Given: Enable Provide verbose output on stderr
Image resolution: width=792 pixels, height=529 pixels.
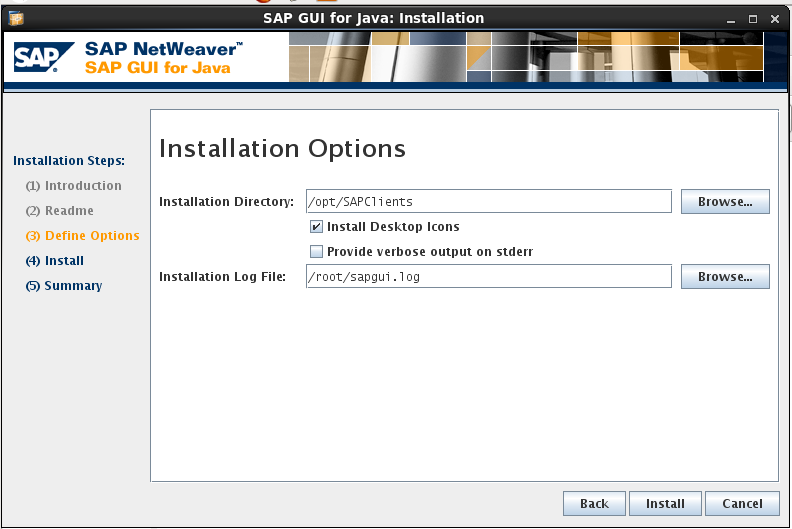Looking at the screenshot, I should click(316, 252).
